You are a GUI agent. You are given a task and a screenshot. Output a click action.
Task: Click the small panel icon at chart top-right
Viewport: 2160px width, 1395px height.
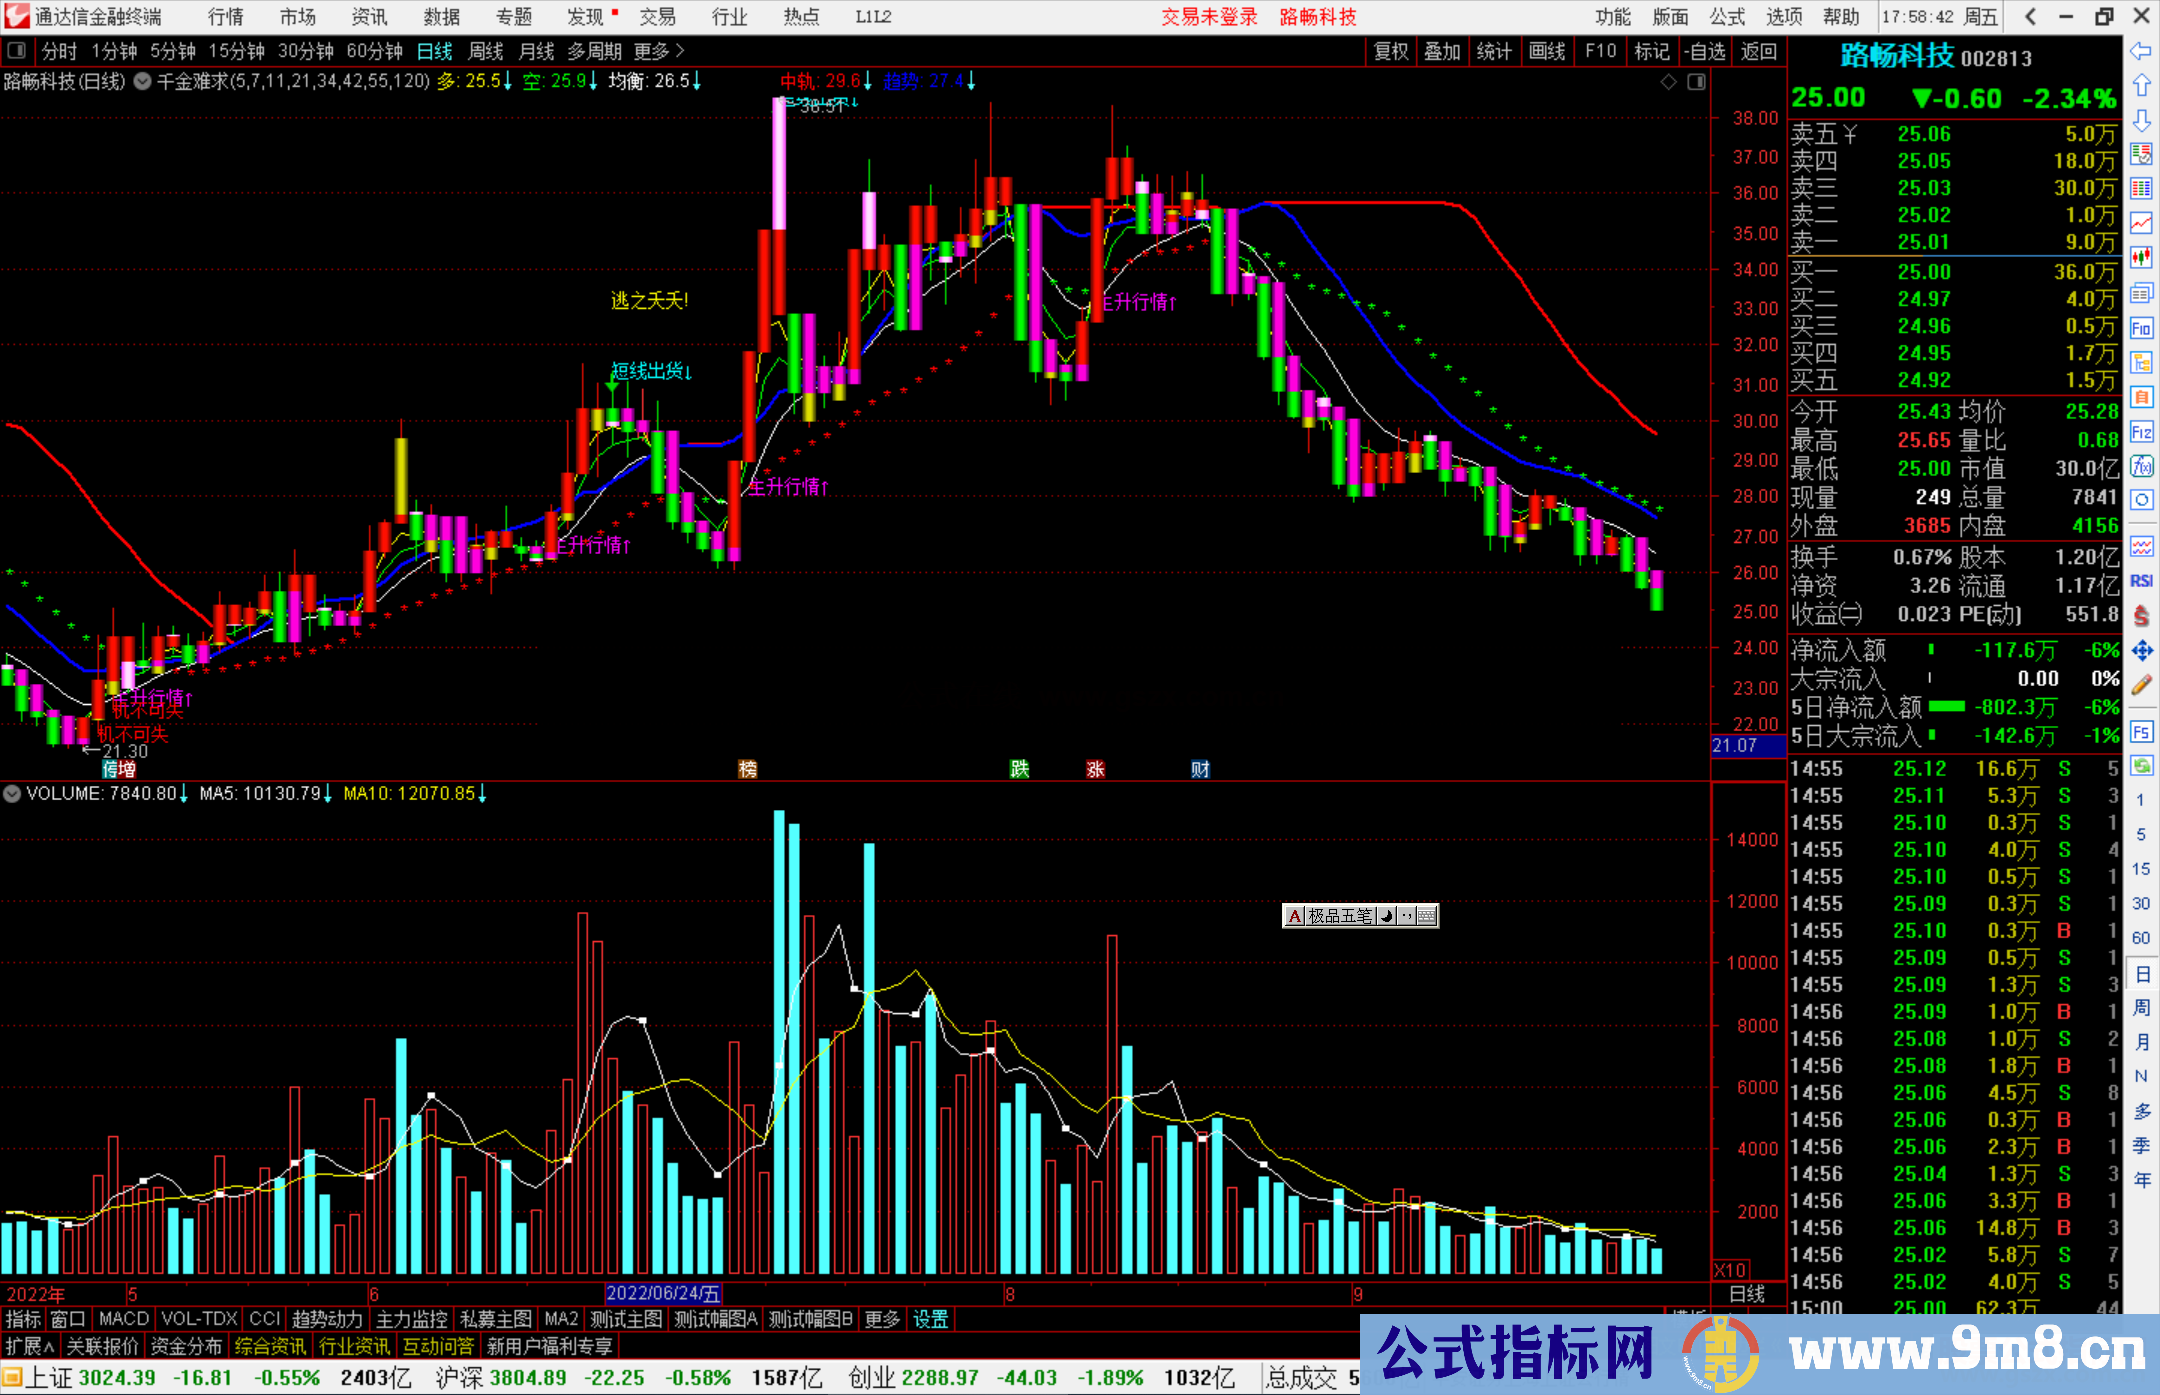pyautogui.click(x=1696, y=82)
